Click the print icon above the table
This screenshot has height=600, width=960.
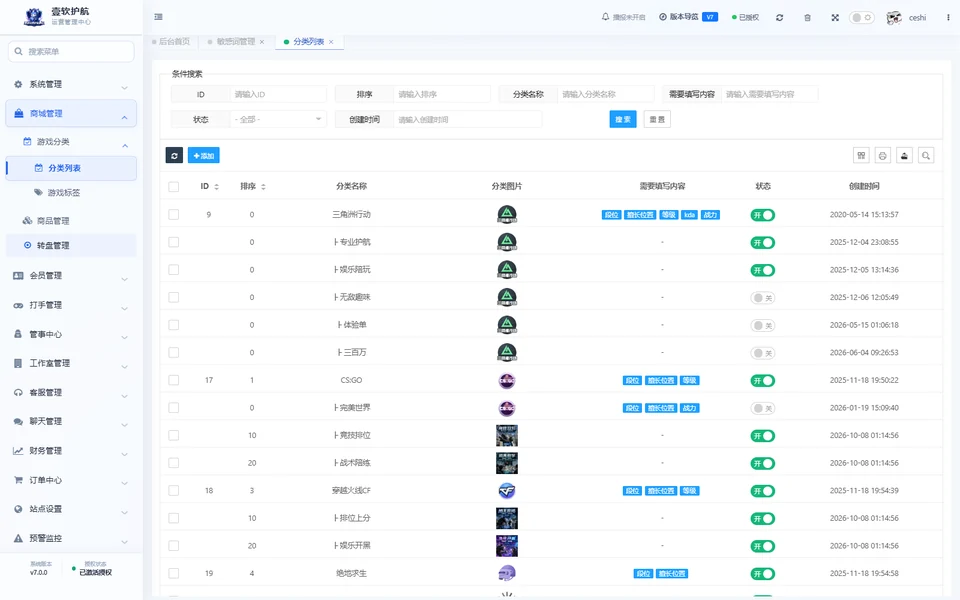(x=882, y=156)
